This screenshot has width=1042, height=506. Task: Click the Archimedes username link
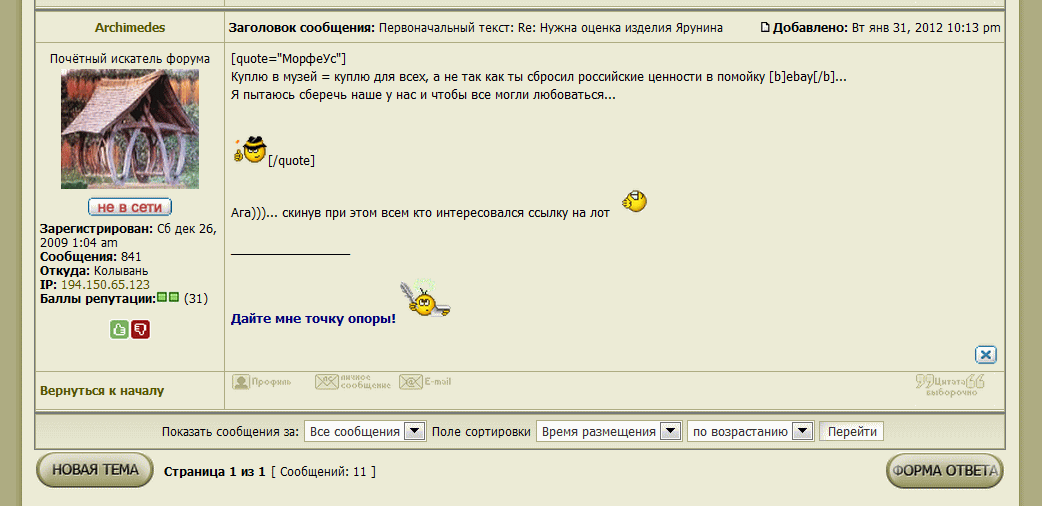[x=130, y=28]
